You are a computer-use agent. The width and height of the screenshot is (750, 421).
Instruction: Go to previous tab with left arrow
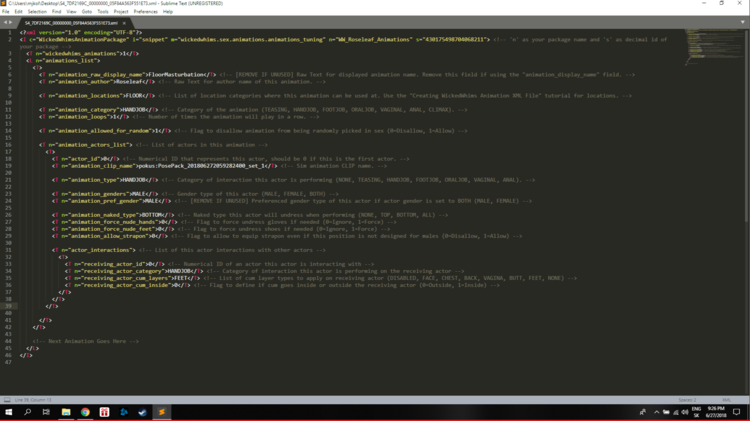pyautogui.click(x=5, y=22)
